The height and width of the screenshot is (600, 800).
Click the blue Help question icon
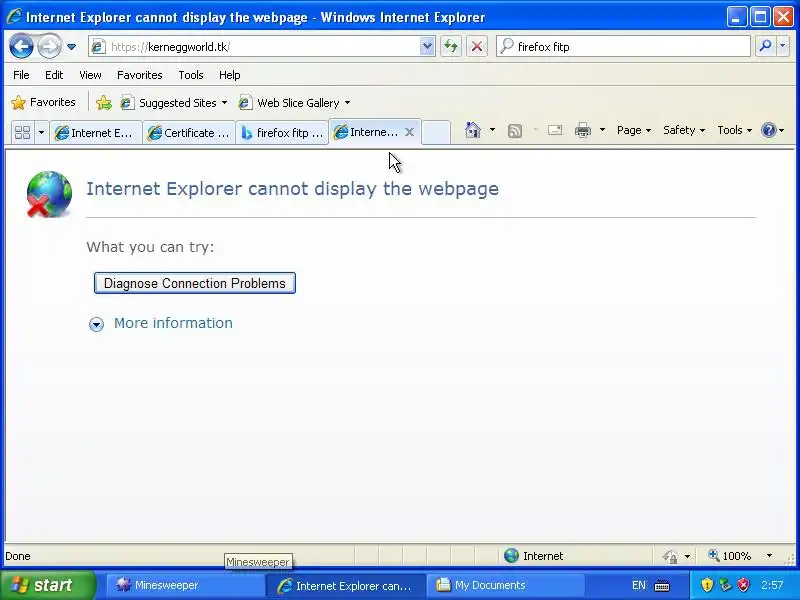pos(768,130)
